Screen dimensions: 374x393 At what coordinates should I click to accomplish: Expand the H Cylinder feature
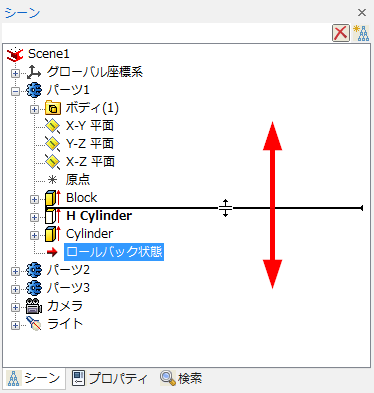(x=34, y=217)
